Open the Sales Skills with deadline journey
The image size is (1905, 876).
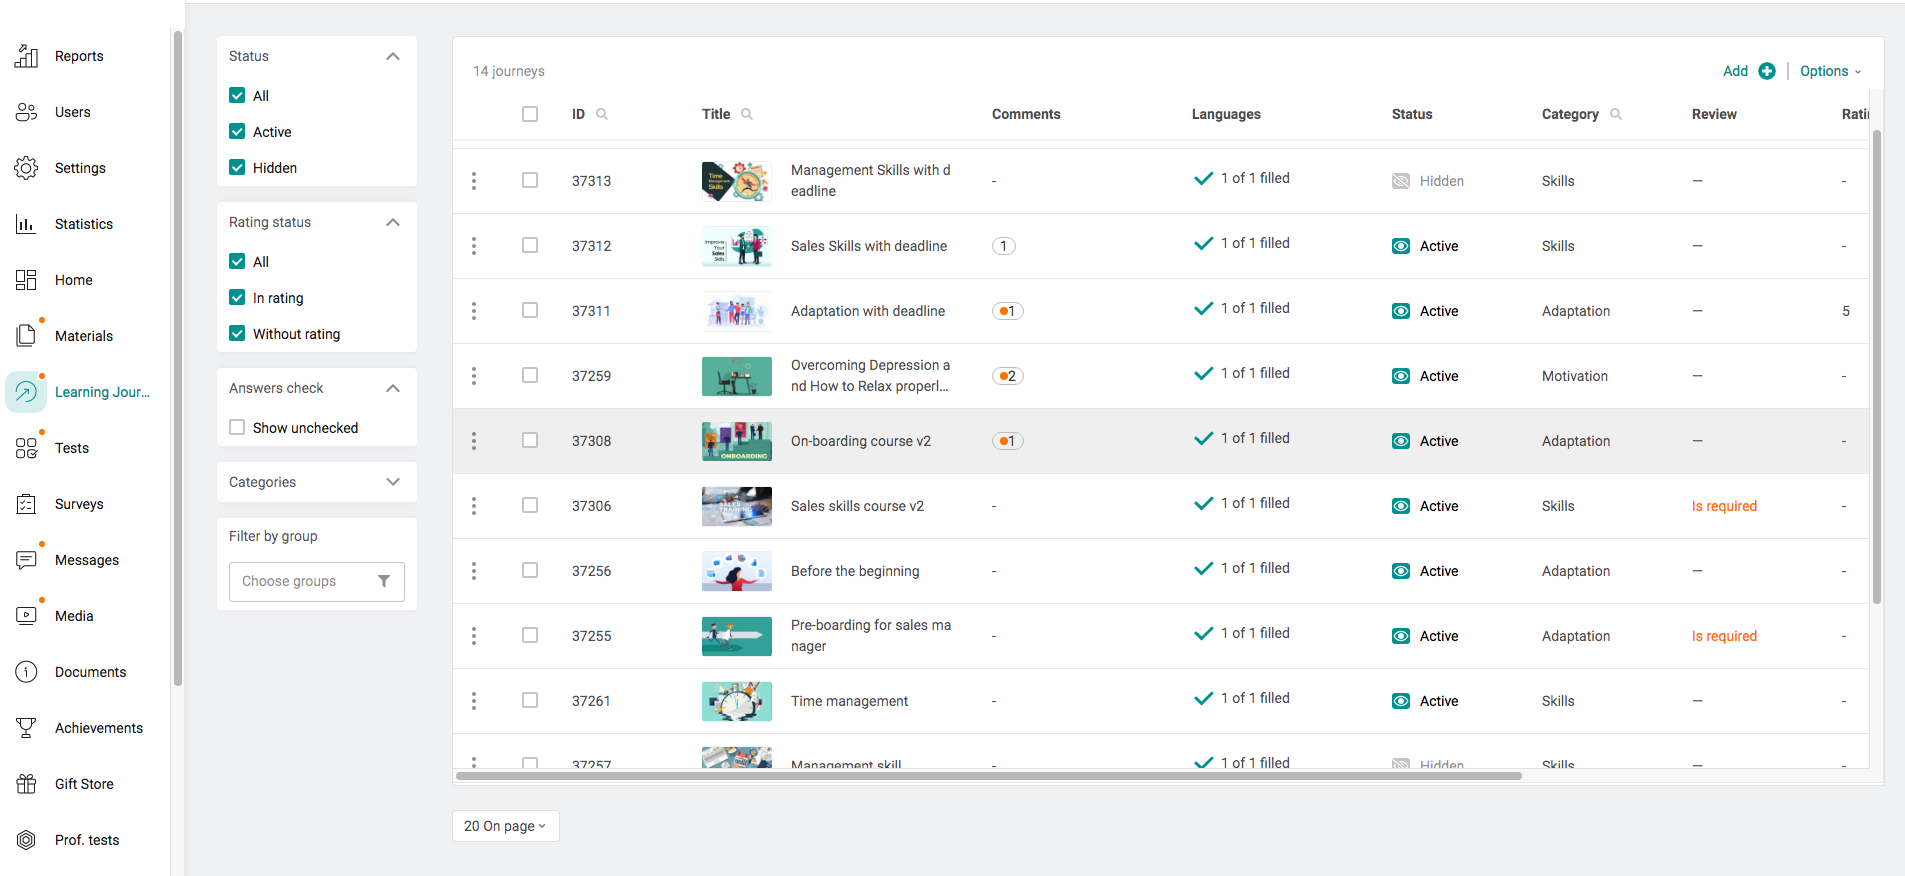(868, 246)
